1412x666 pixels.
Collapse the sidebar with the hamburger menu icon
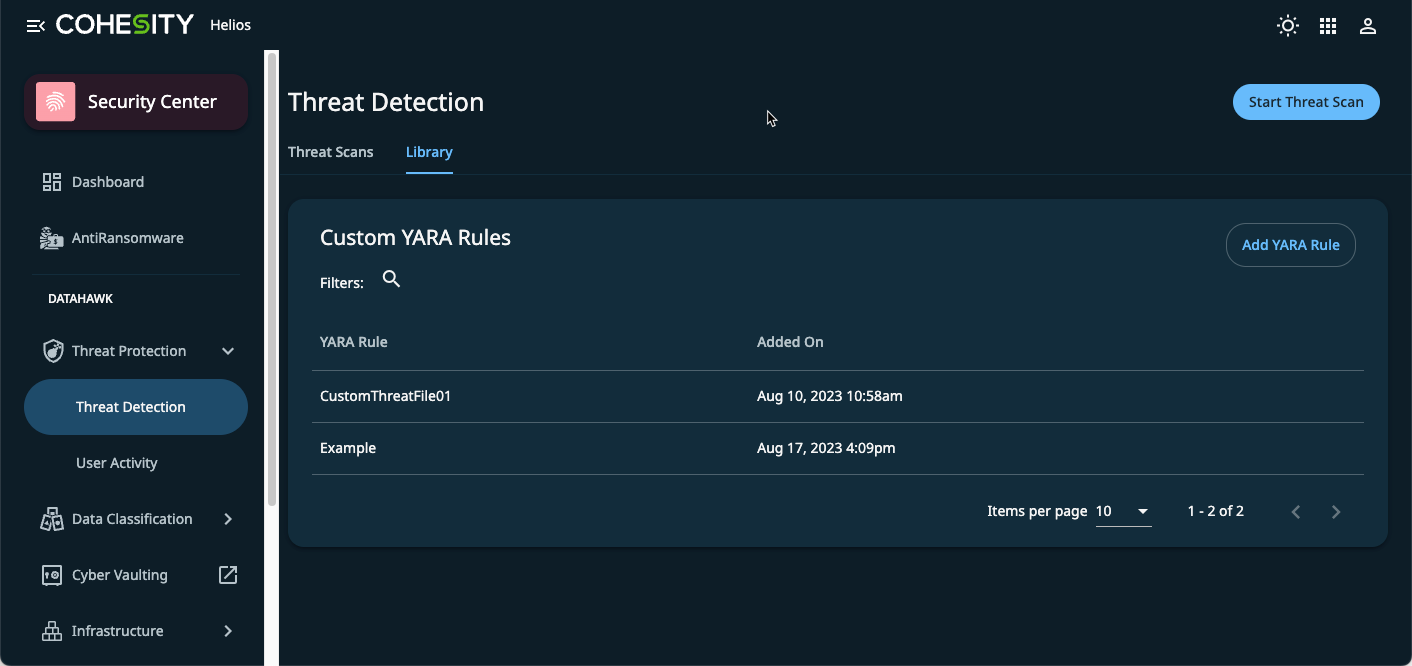[x=35, y=26]
